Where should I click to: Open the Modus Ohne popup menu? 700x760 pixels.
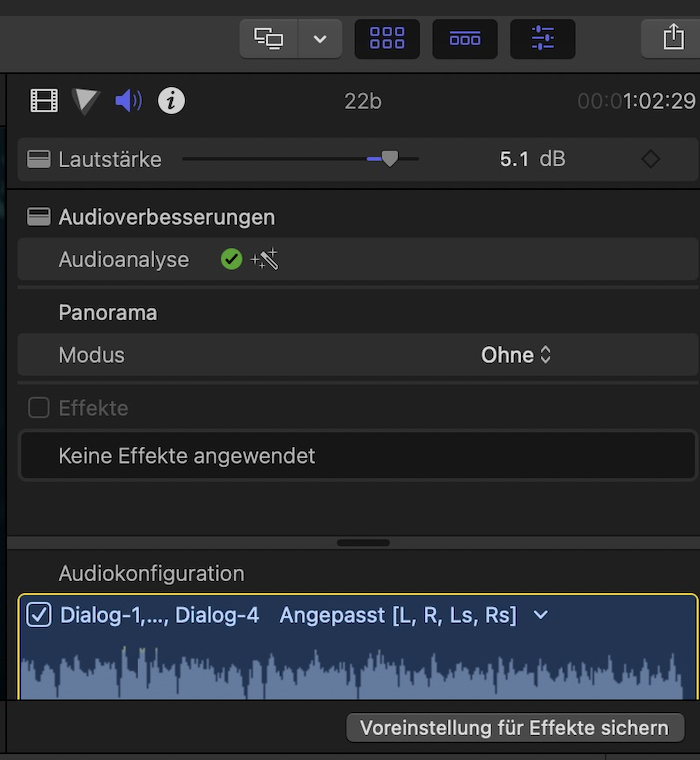click(x=516, y=355)
